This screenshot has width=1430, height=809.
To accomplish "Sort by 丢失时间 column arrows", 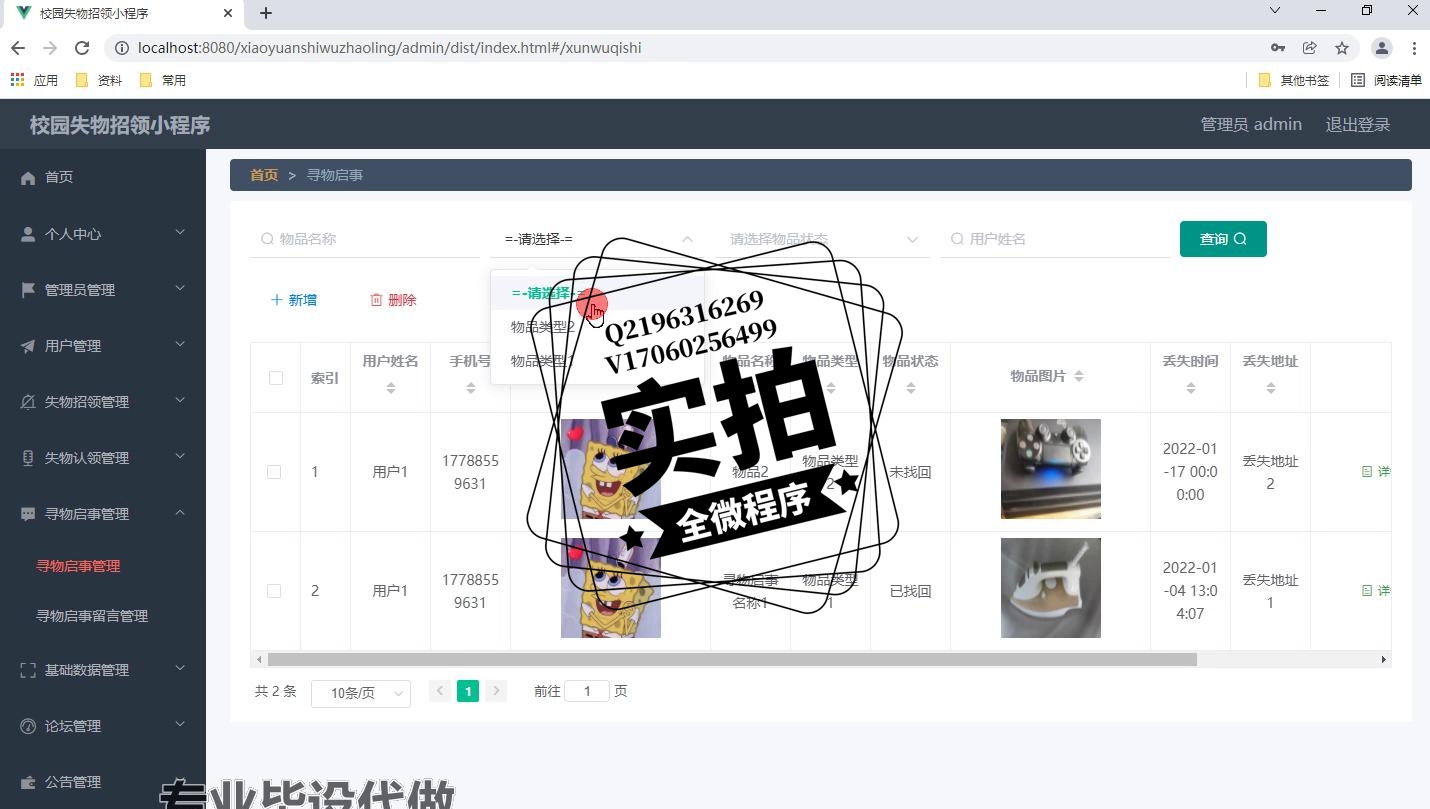I will [1191, 388].
